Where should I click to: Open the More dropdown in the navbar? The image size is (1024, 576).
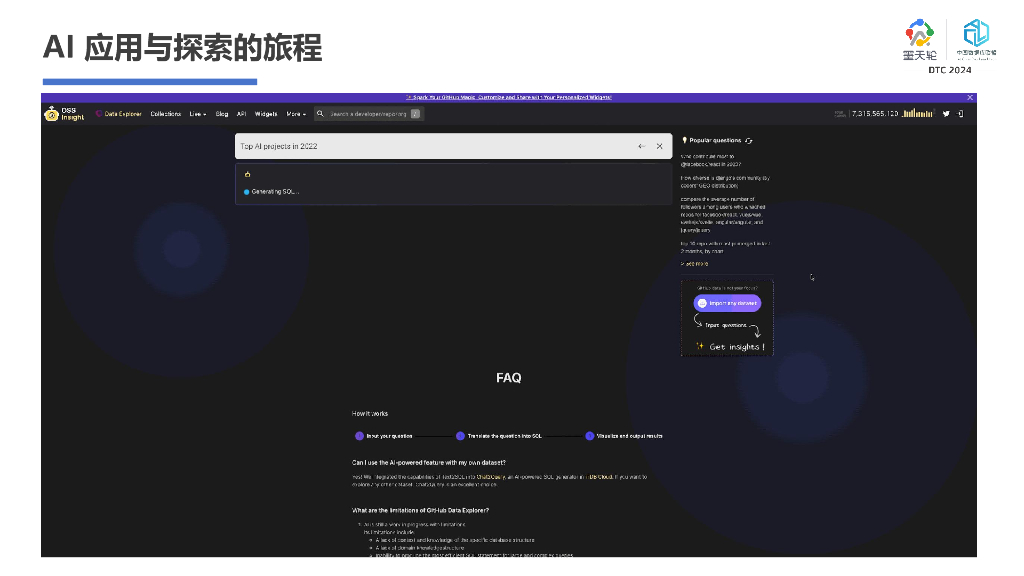295,113
